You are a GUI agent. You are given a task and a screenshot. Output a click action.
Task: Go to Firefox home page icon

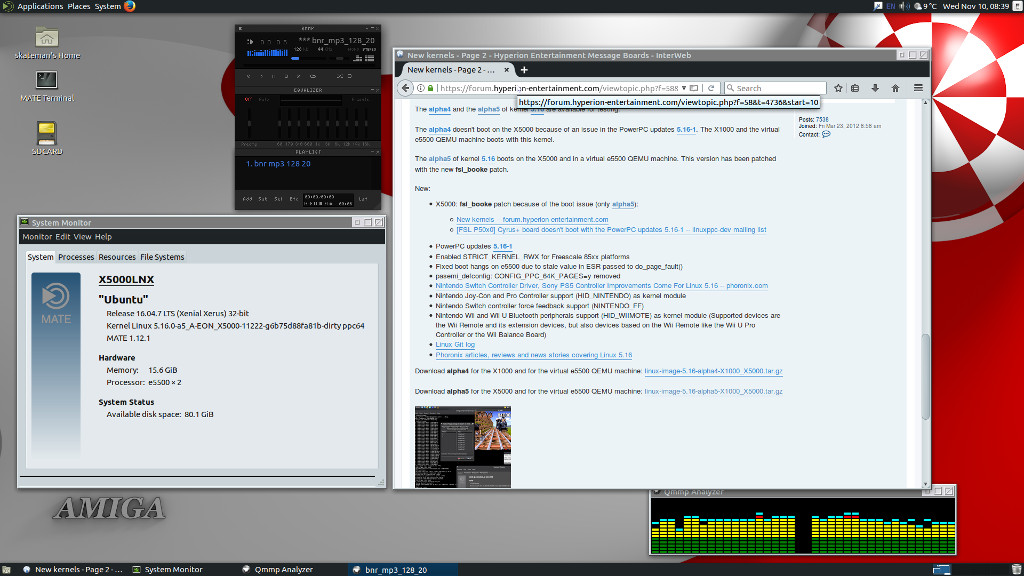[895, 88]
